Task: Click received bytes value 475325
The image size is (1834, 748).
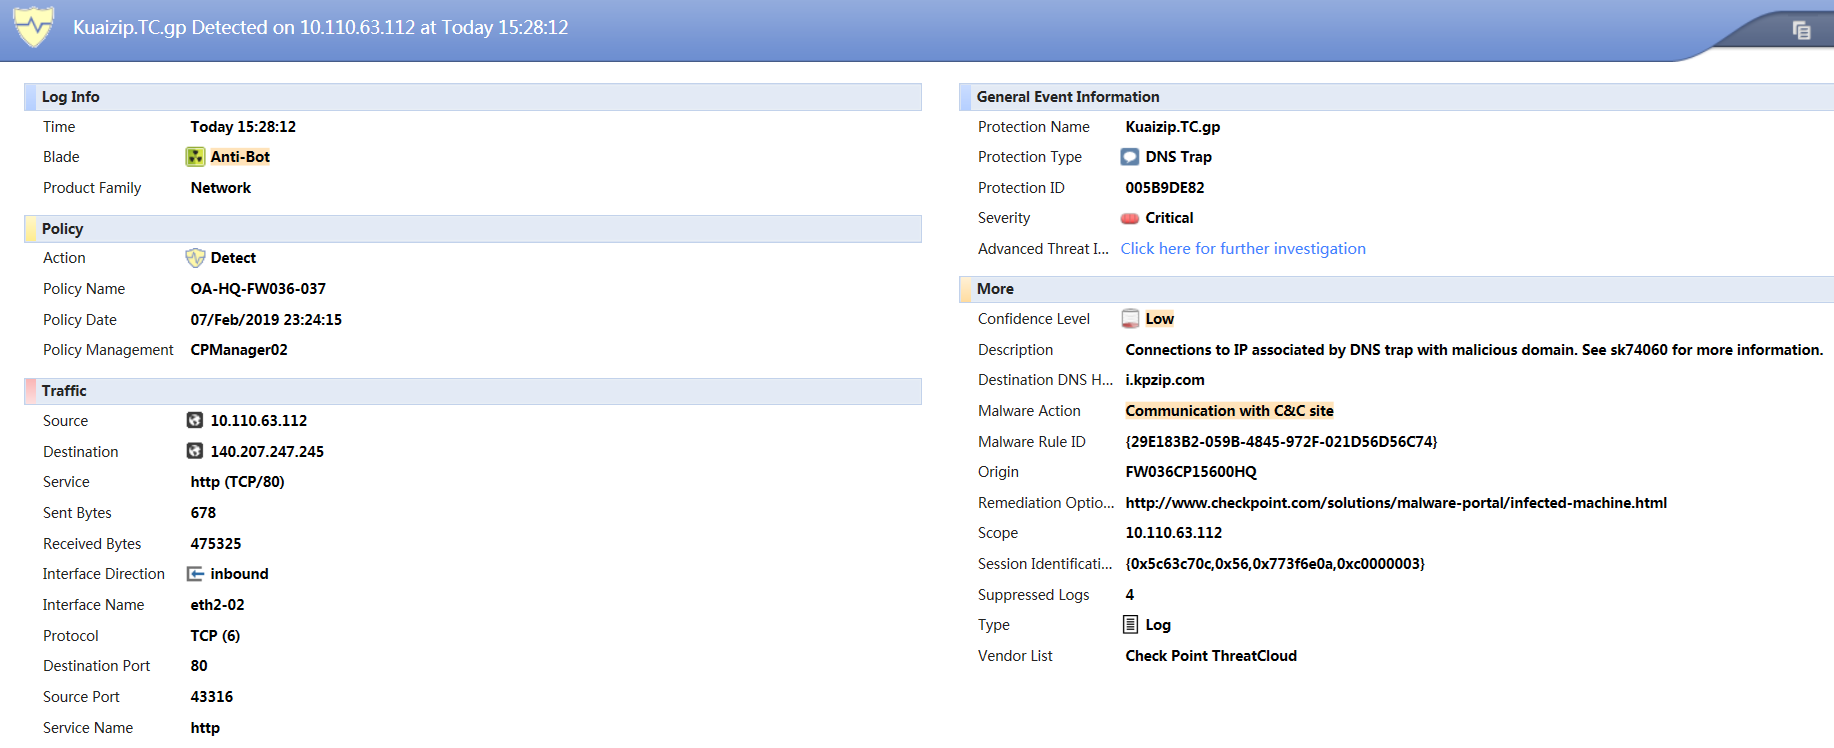Action: (x=216, y=544)
